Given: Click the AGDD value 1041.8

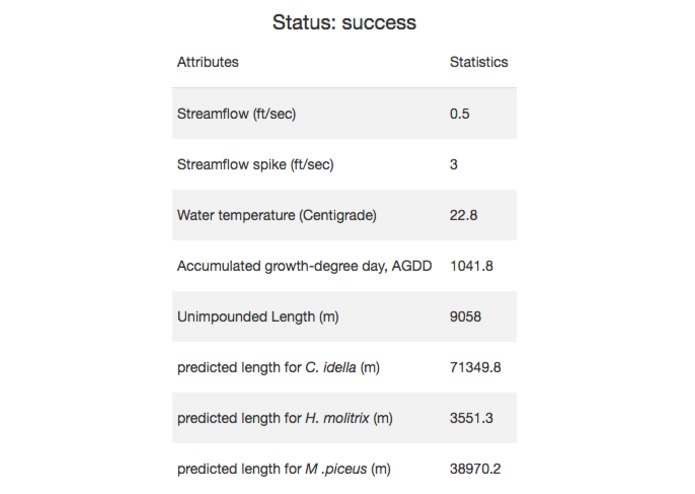Looking at the screenshot, I should coord(471,267).
